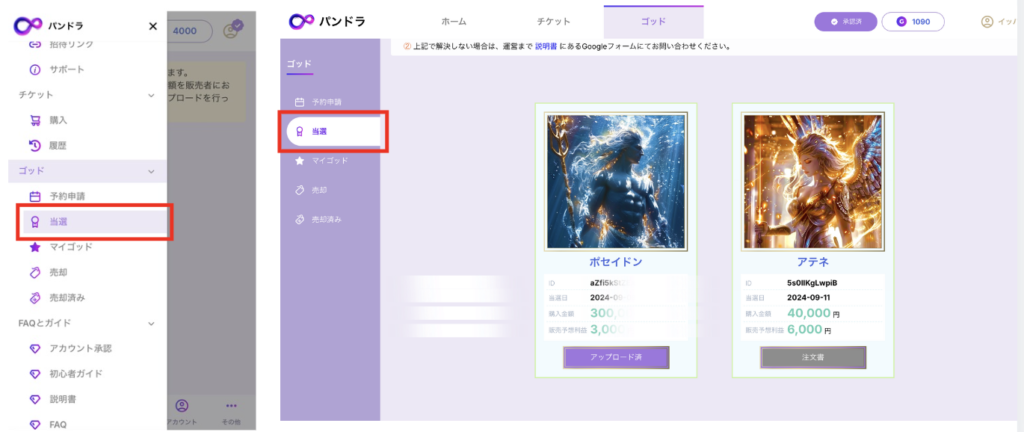Collapse the チケット section chevron

click(x=151, y=95)
